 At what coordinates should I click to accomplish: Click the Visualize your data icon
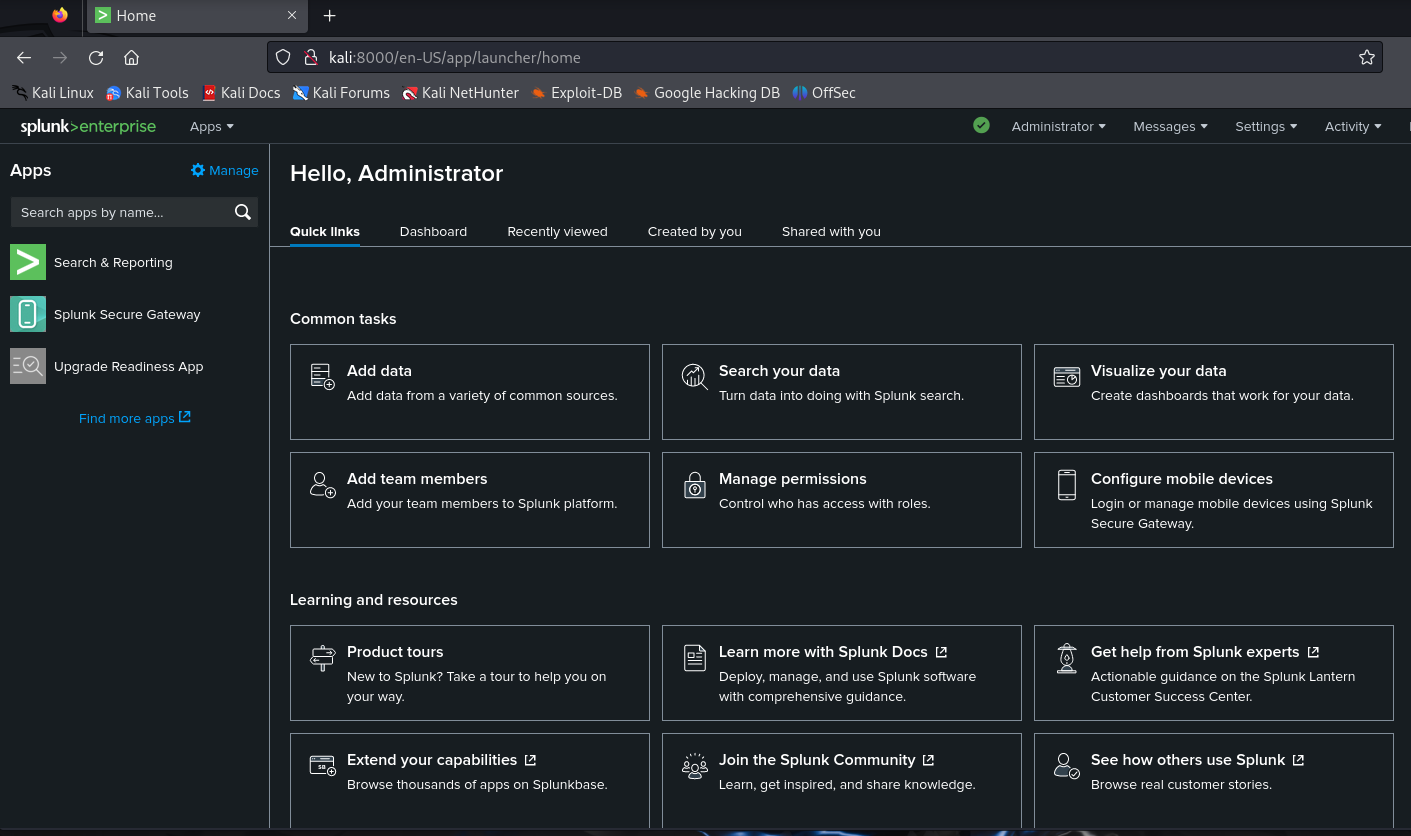[1067, 376]
